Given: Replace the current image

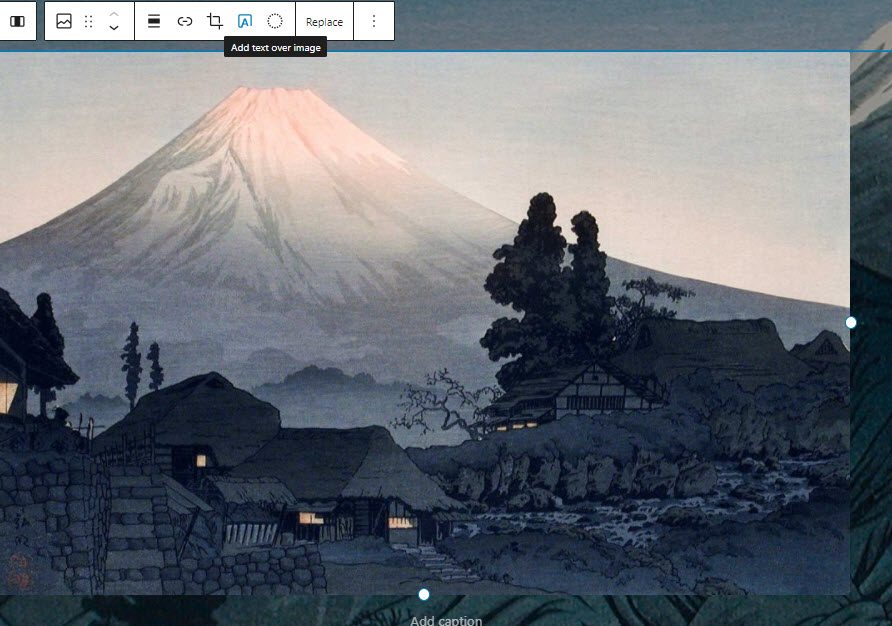Looking at the screenshot, I should pos(323,20).
